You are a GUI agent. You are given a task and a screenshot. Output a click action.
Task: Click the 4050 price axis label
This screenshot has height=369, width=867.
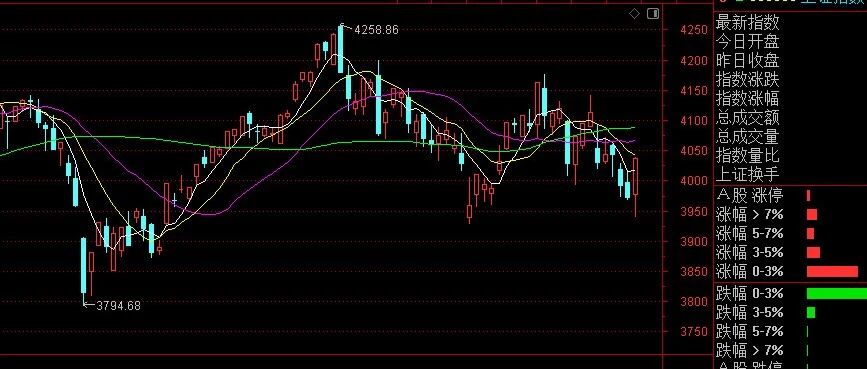tap(695, 151)
